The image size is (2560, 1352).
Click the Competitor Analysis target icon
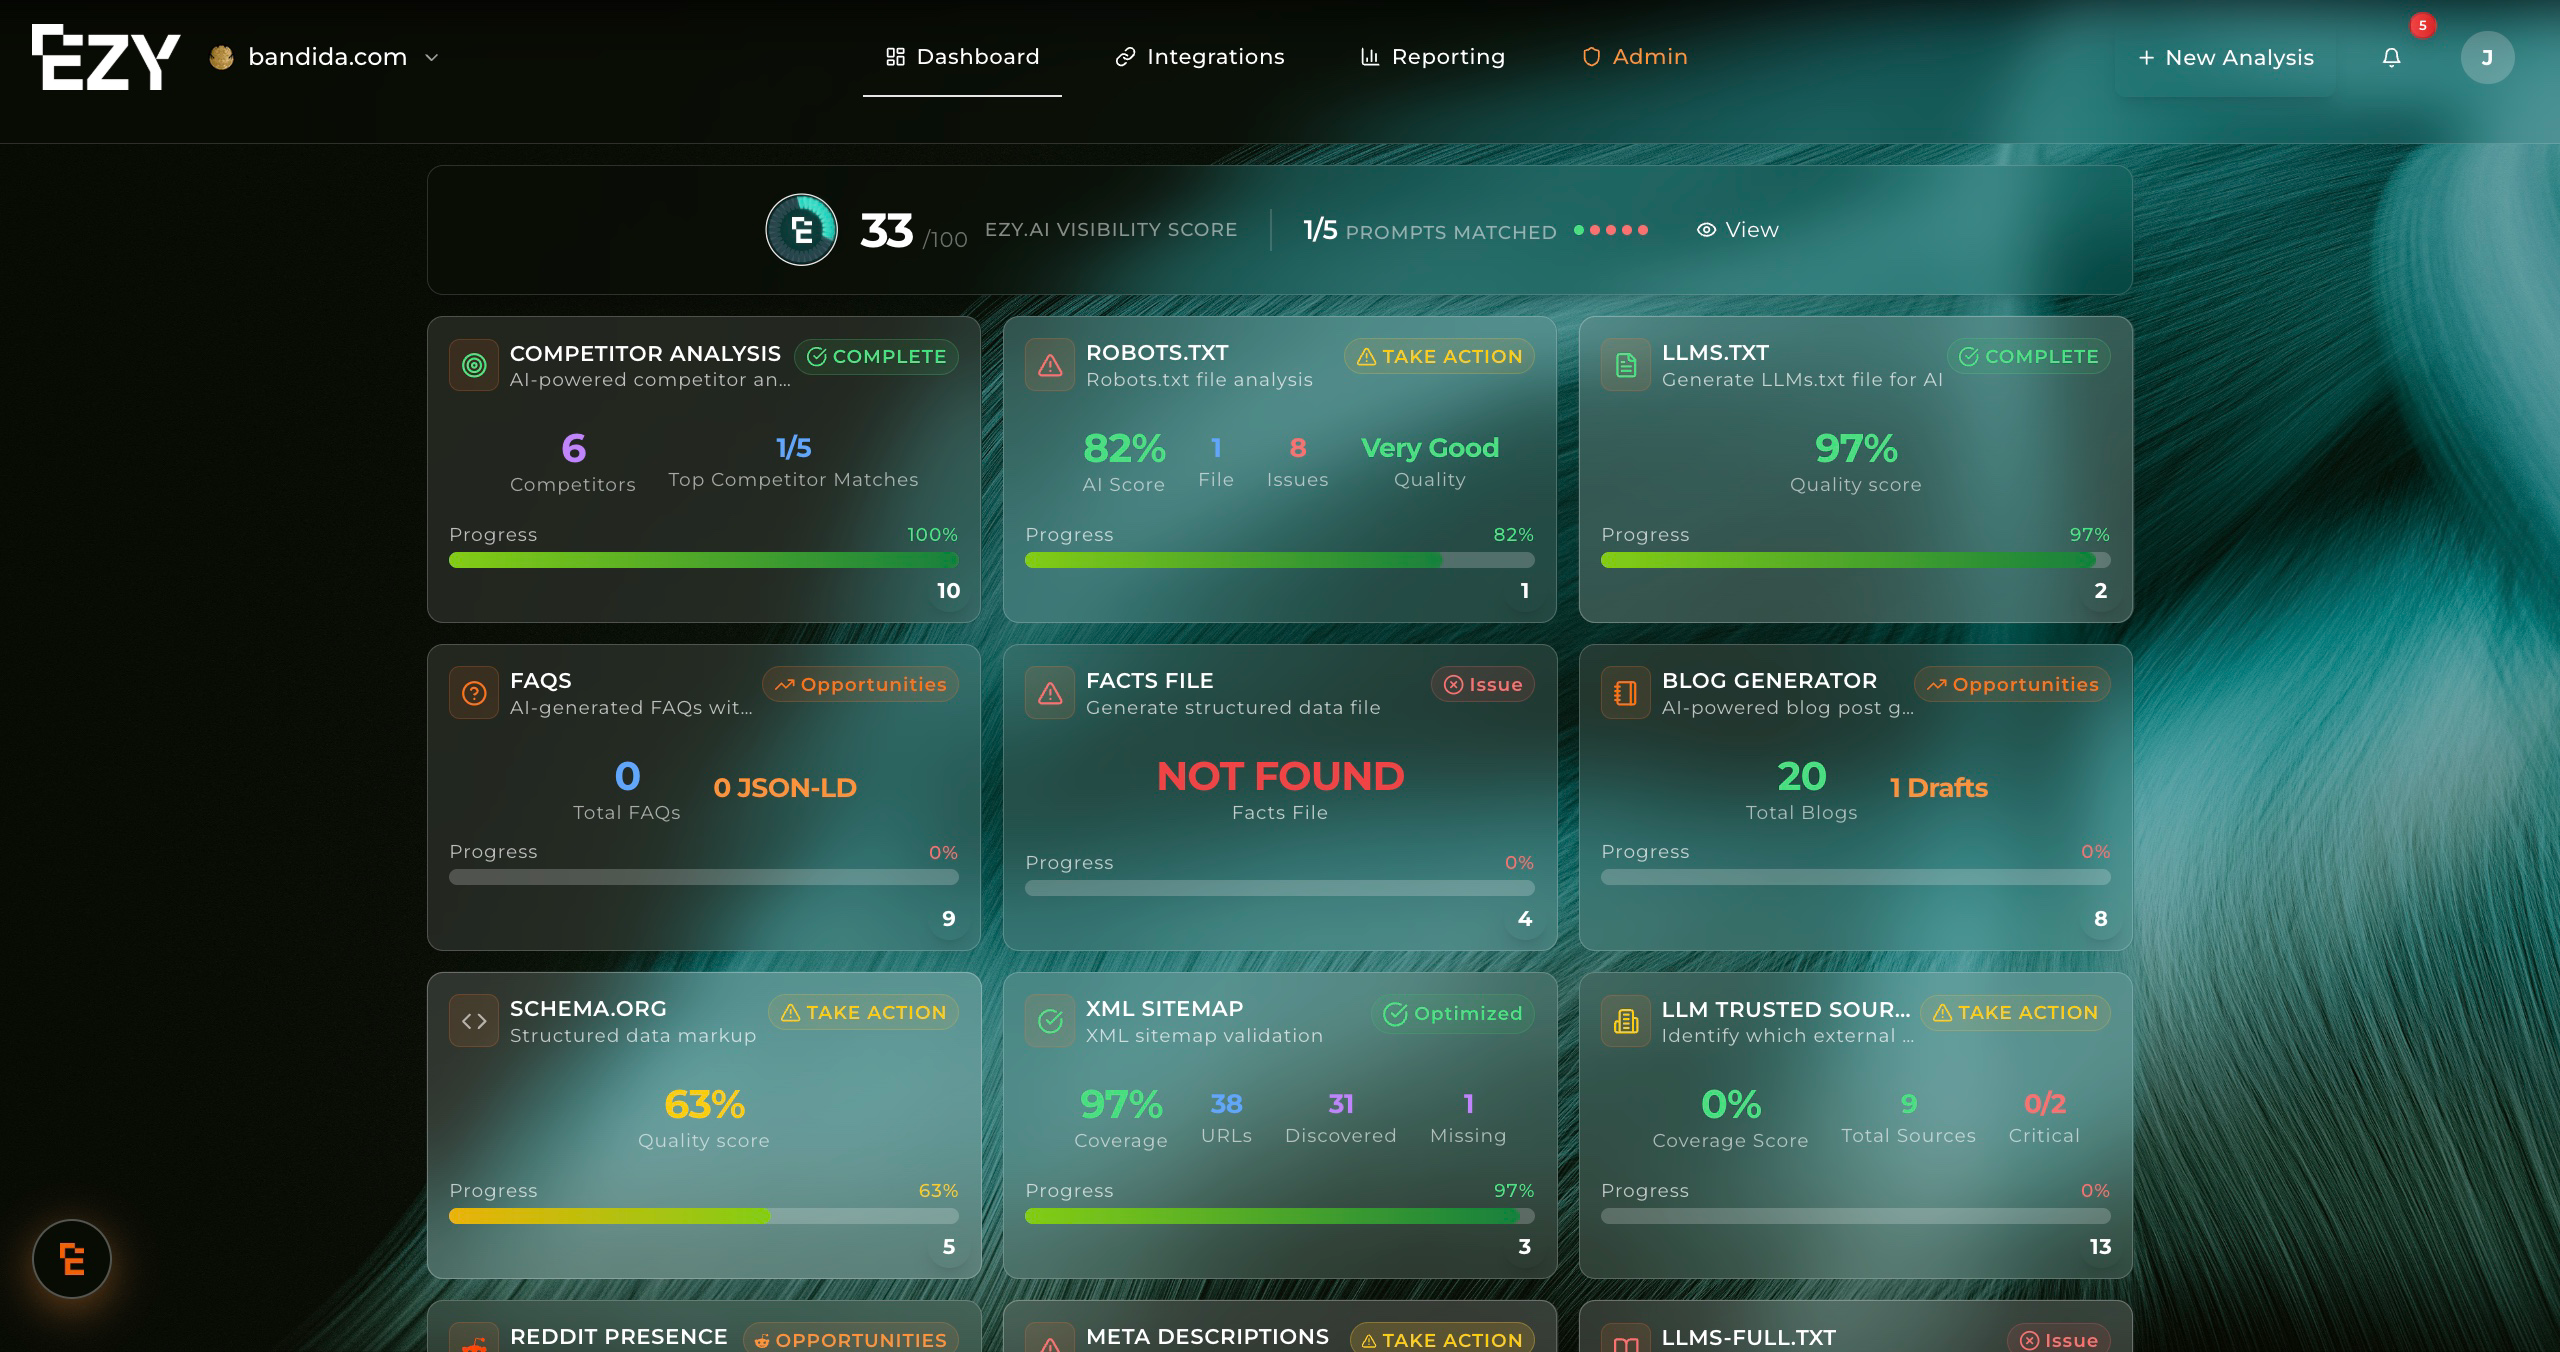click(473, 364)
